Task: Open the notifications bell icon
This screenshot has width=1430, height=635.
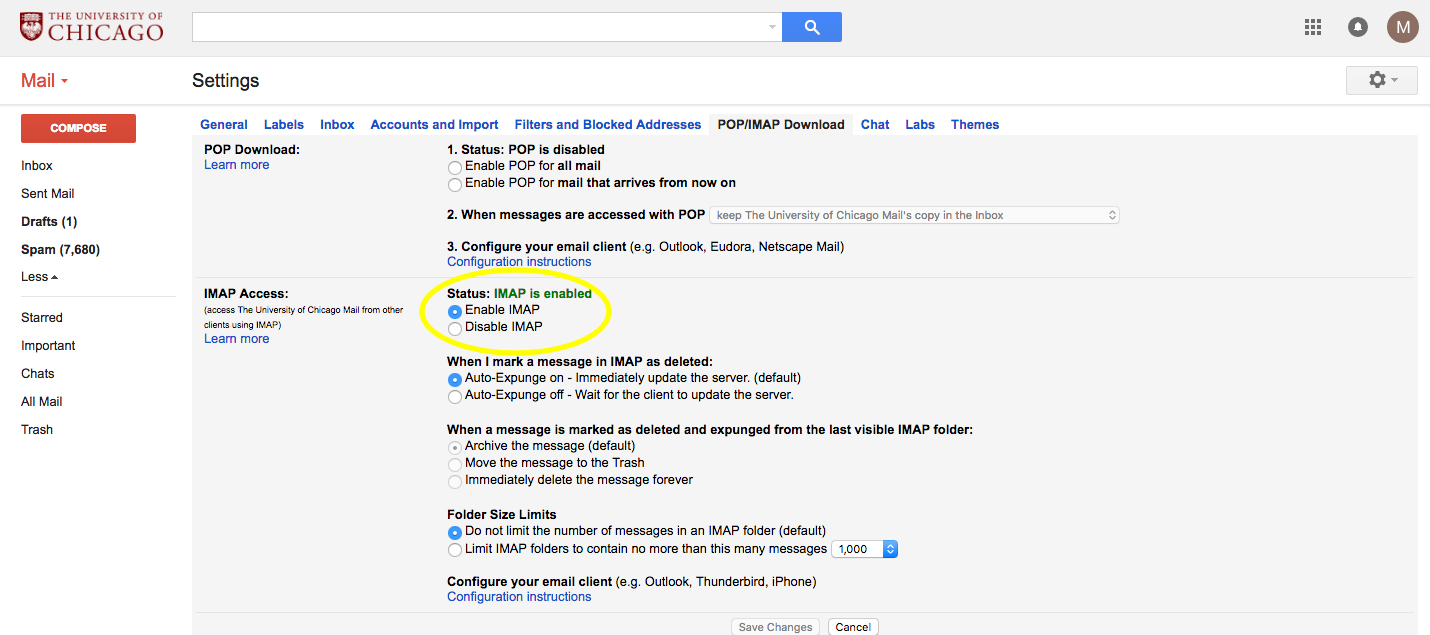Action: pyautogui.click(x=1358, y=27)
